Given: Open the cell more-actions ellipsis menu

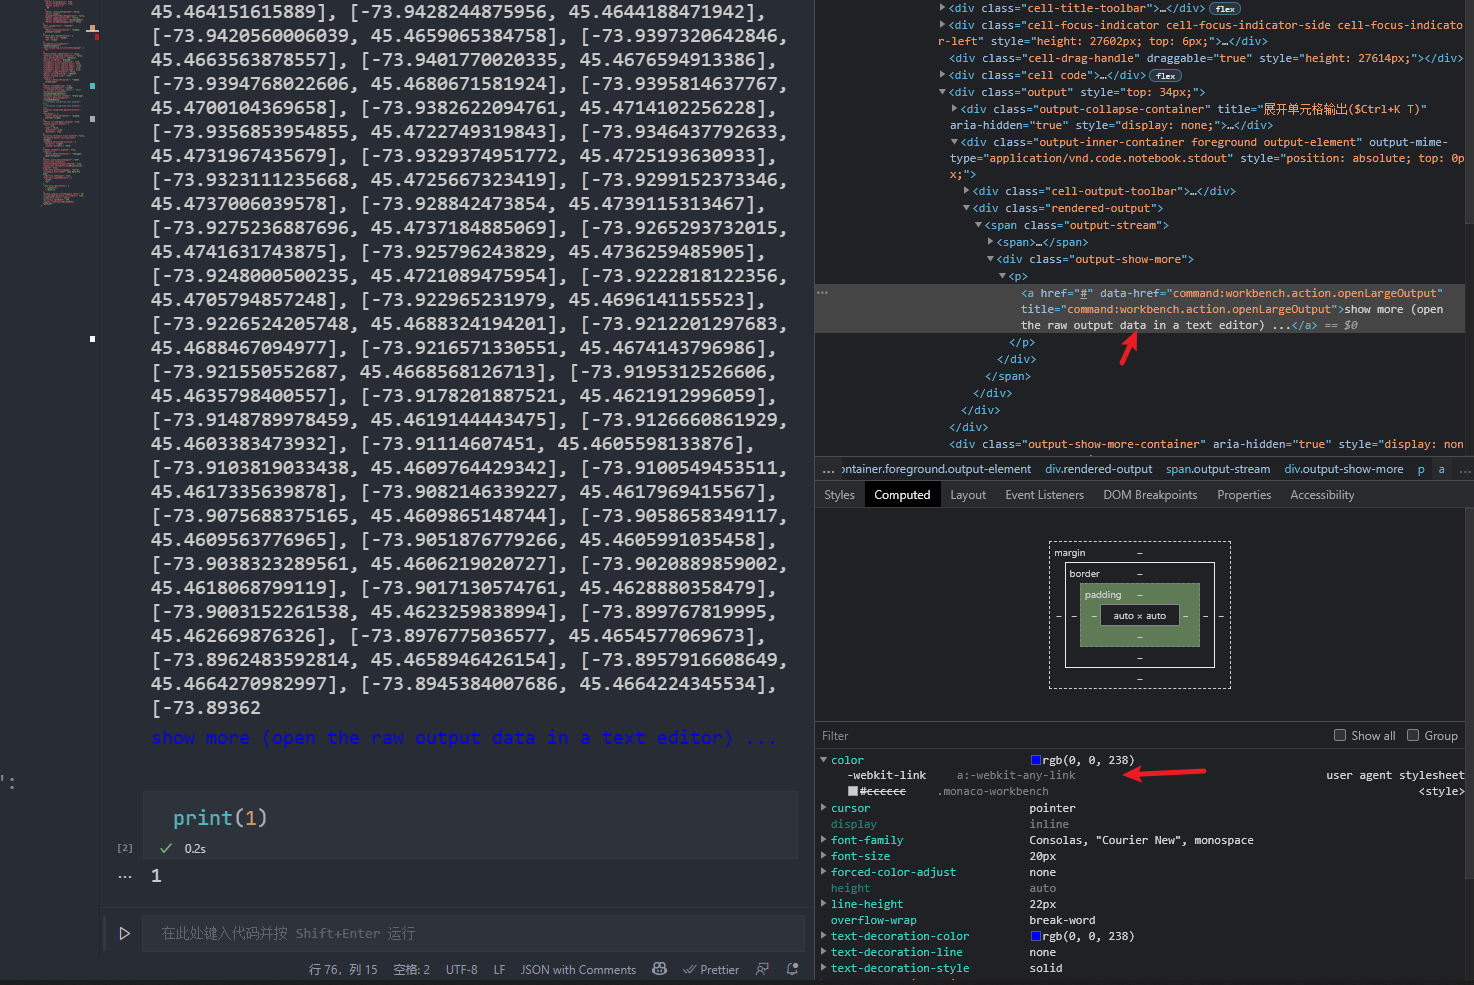Looking at the screenshot, I should point(124,876).
